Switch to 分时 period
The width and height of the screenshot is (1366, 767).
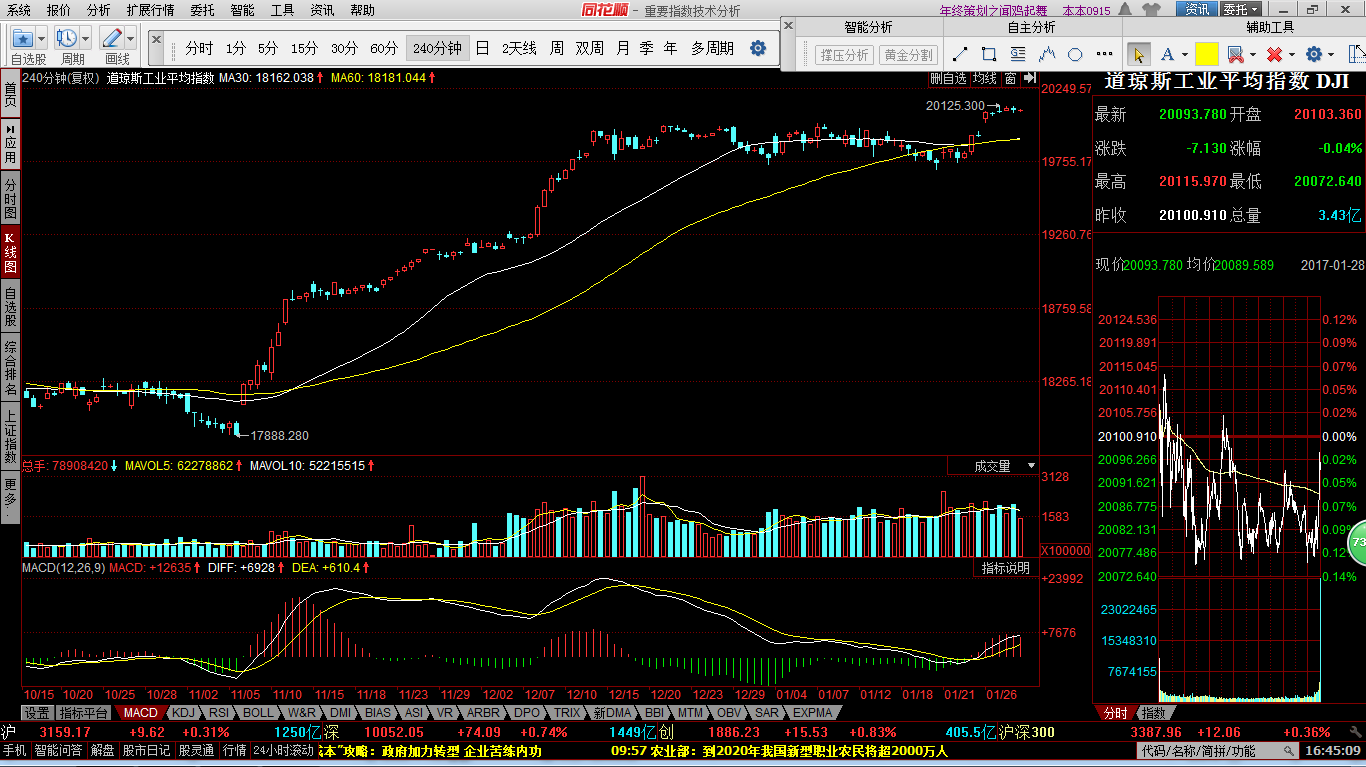[x=199, y=48]
